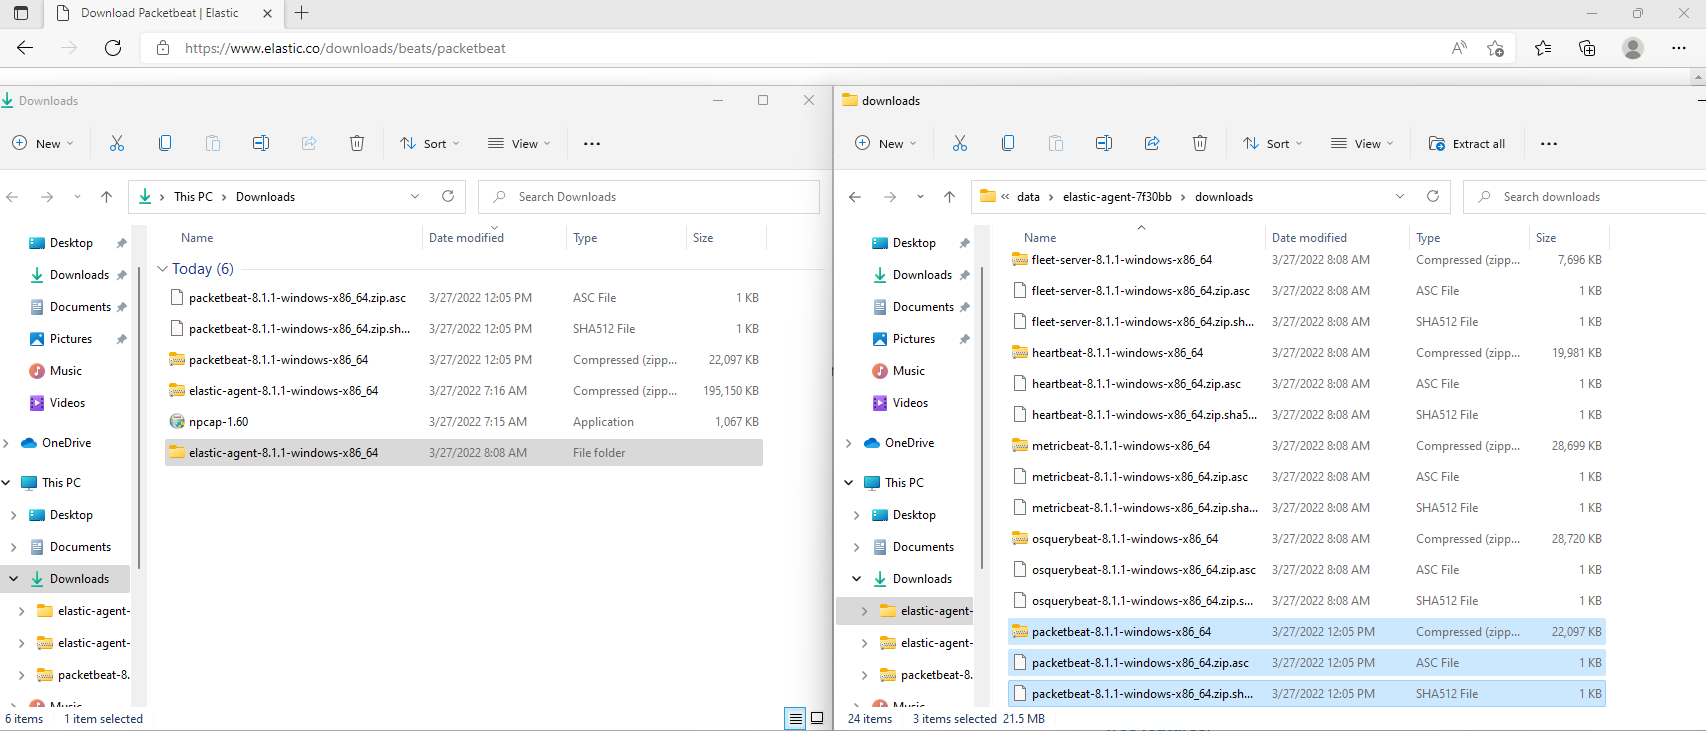1706x731 pixels.
Task: Open browser Favorites star icon
Action: pyautogui.click(x=1543, y=48)
